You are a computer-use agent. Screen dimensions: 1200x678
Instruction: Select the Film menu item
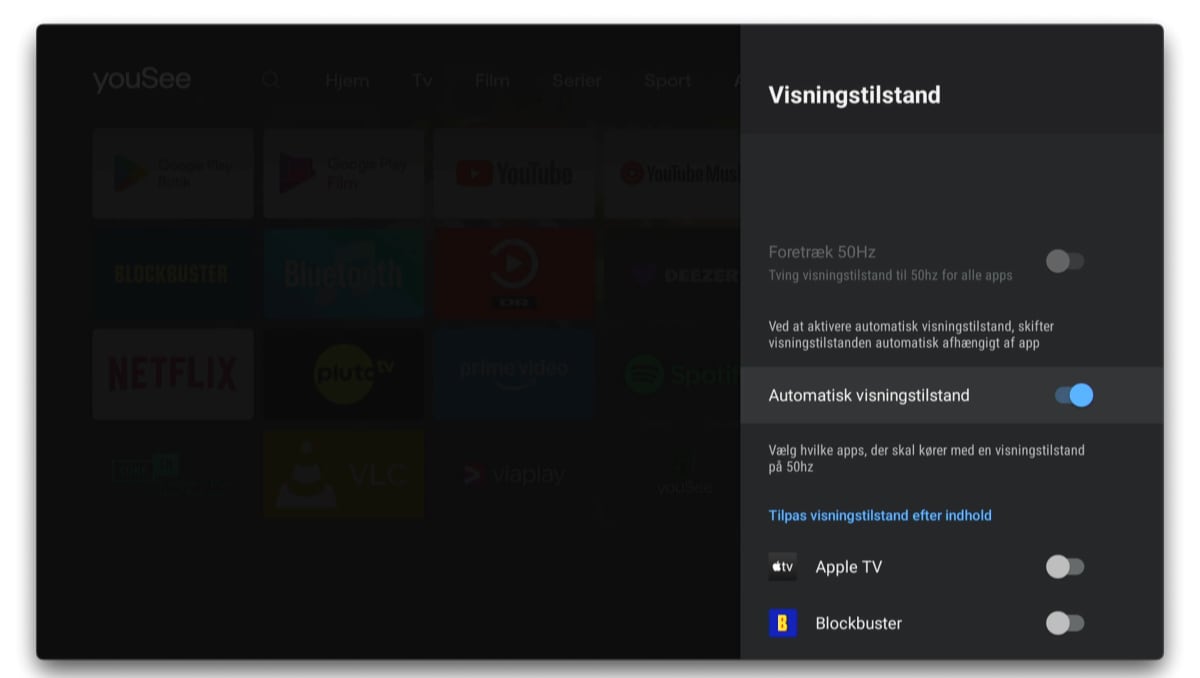pyautogui.click(x=492, y=81)
